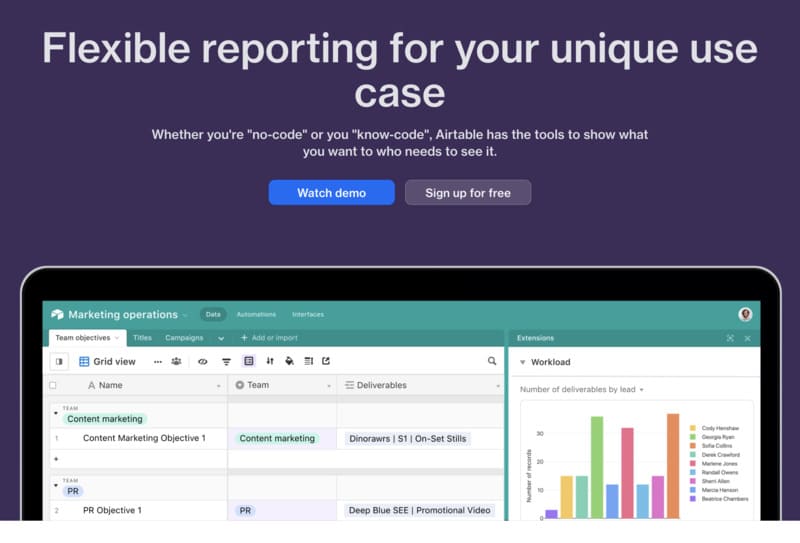The image size is (800, 543).
Task: Click the Airtable logo beside Marketing operations
Action: tap(57, 314)
